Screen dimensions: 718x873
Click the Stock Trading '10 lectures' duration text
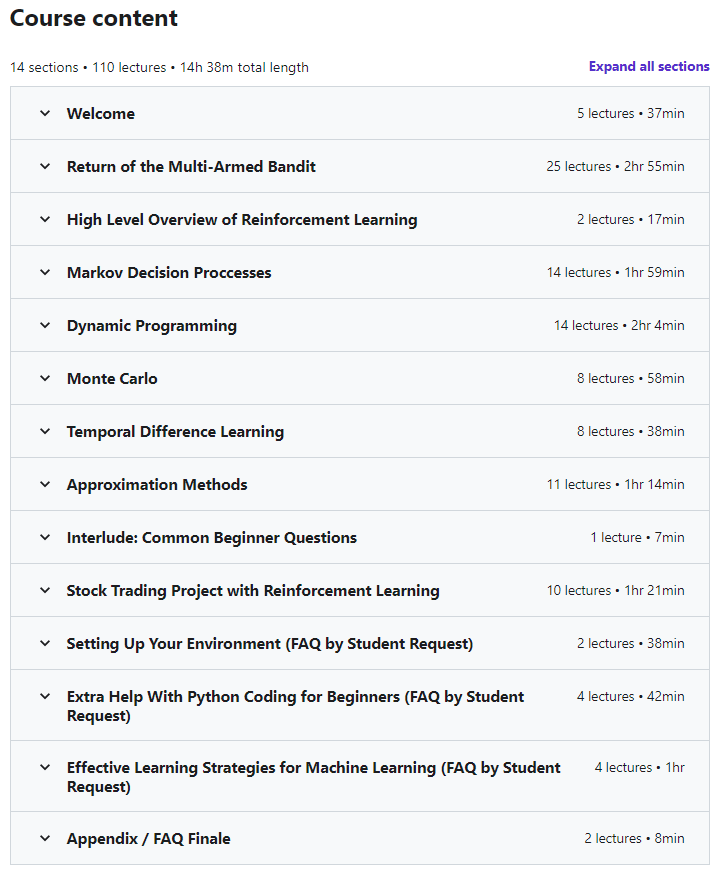pyautogui.click(x=615, y=591)
